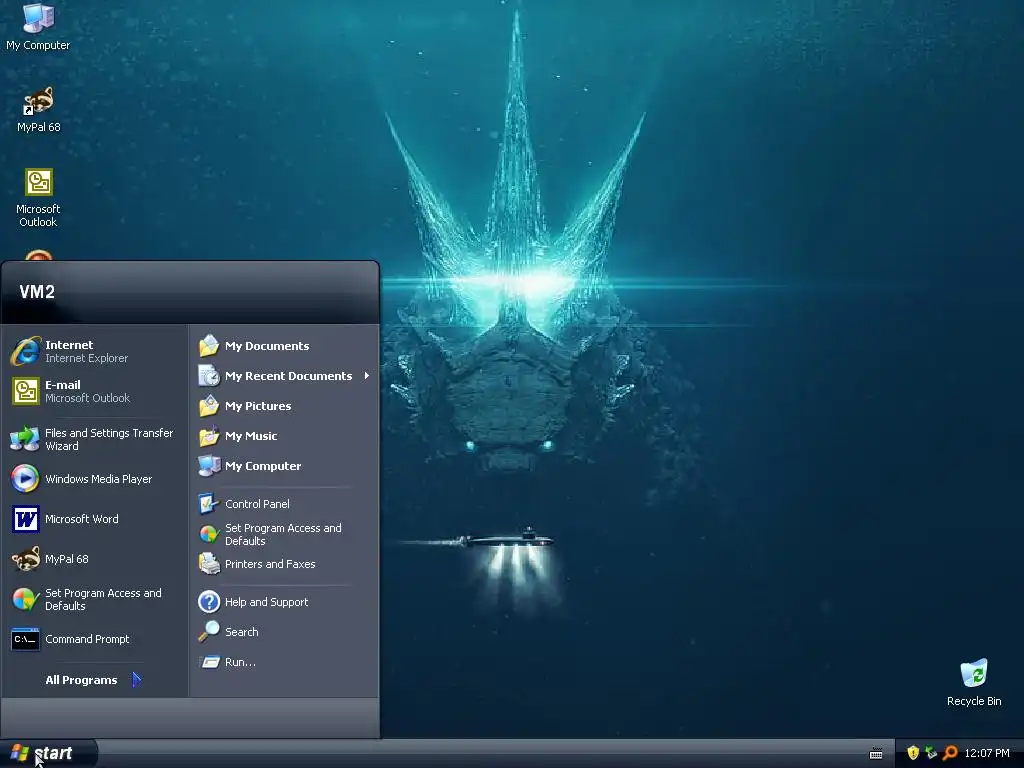
Task: Click the Start button
Action: tap(48, 754)
